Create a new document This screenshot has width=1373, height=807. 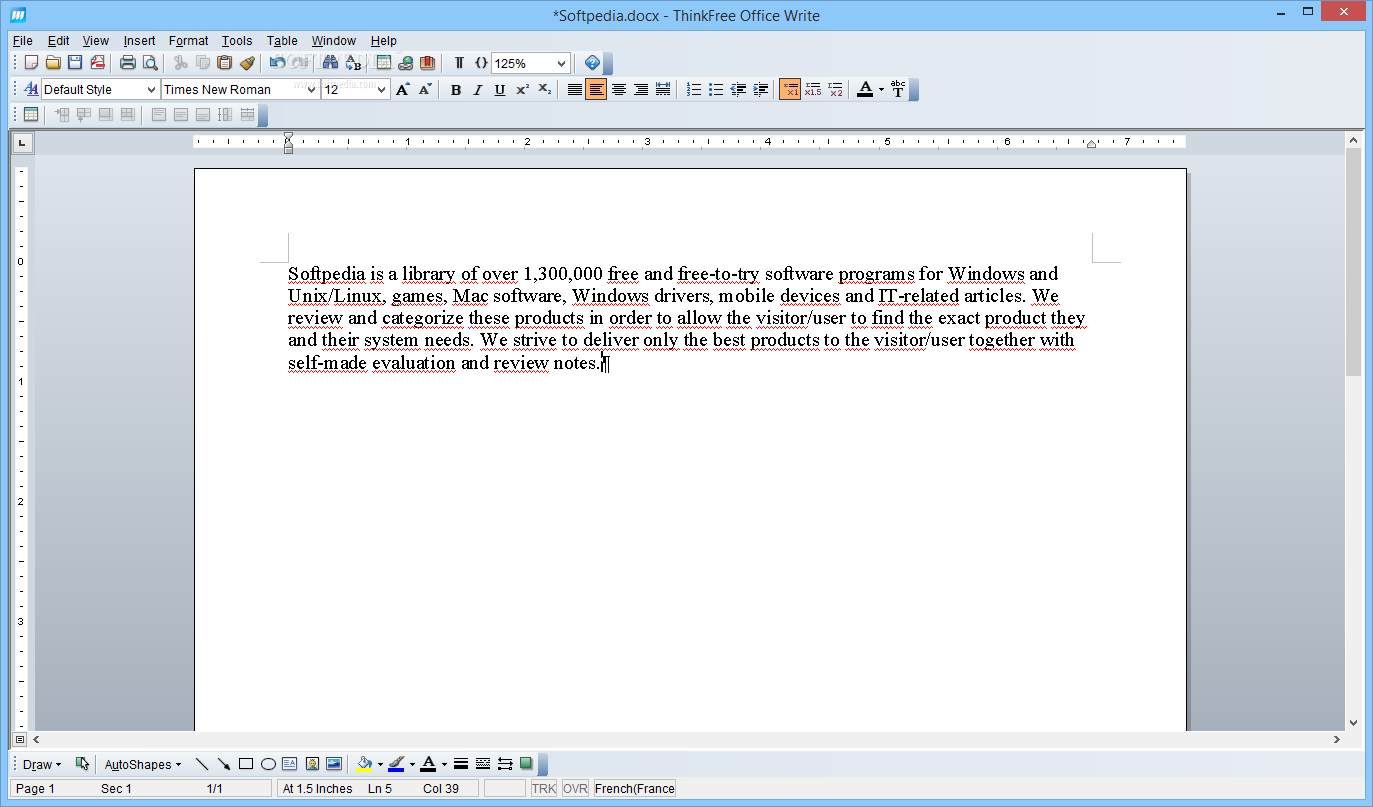pyautogui.click(x=32, y=63)
